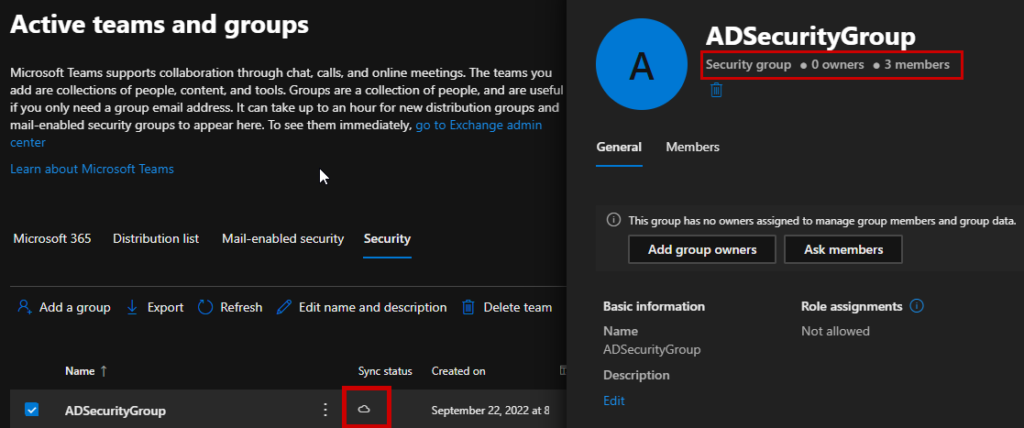Click the trash icon under ADSecurityGroup title
1024x428 pixels.
coord(716,91)
